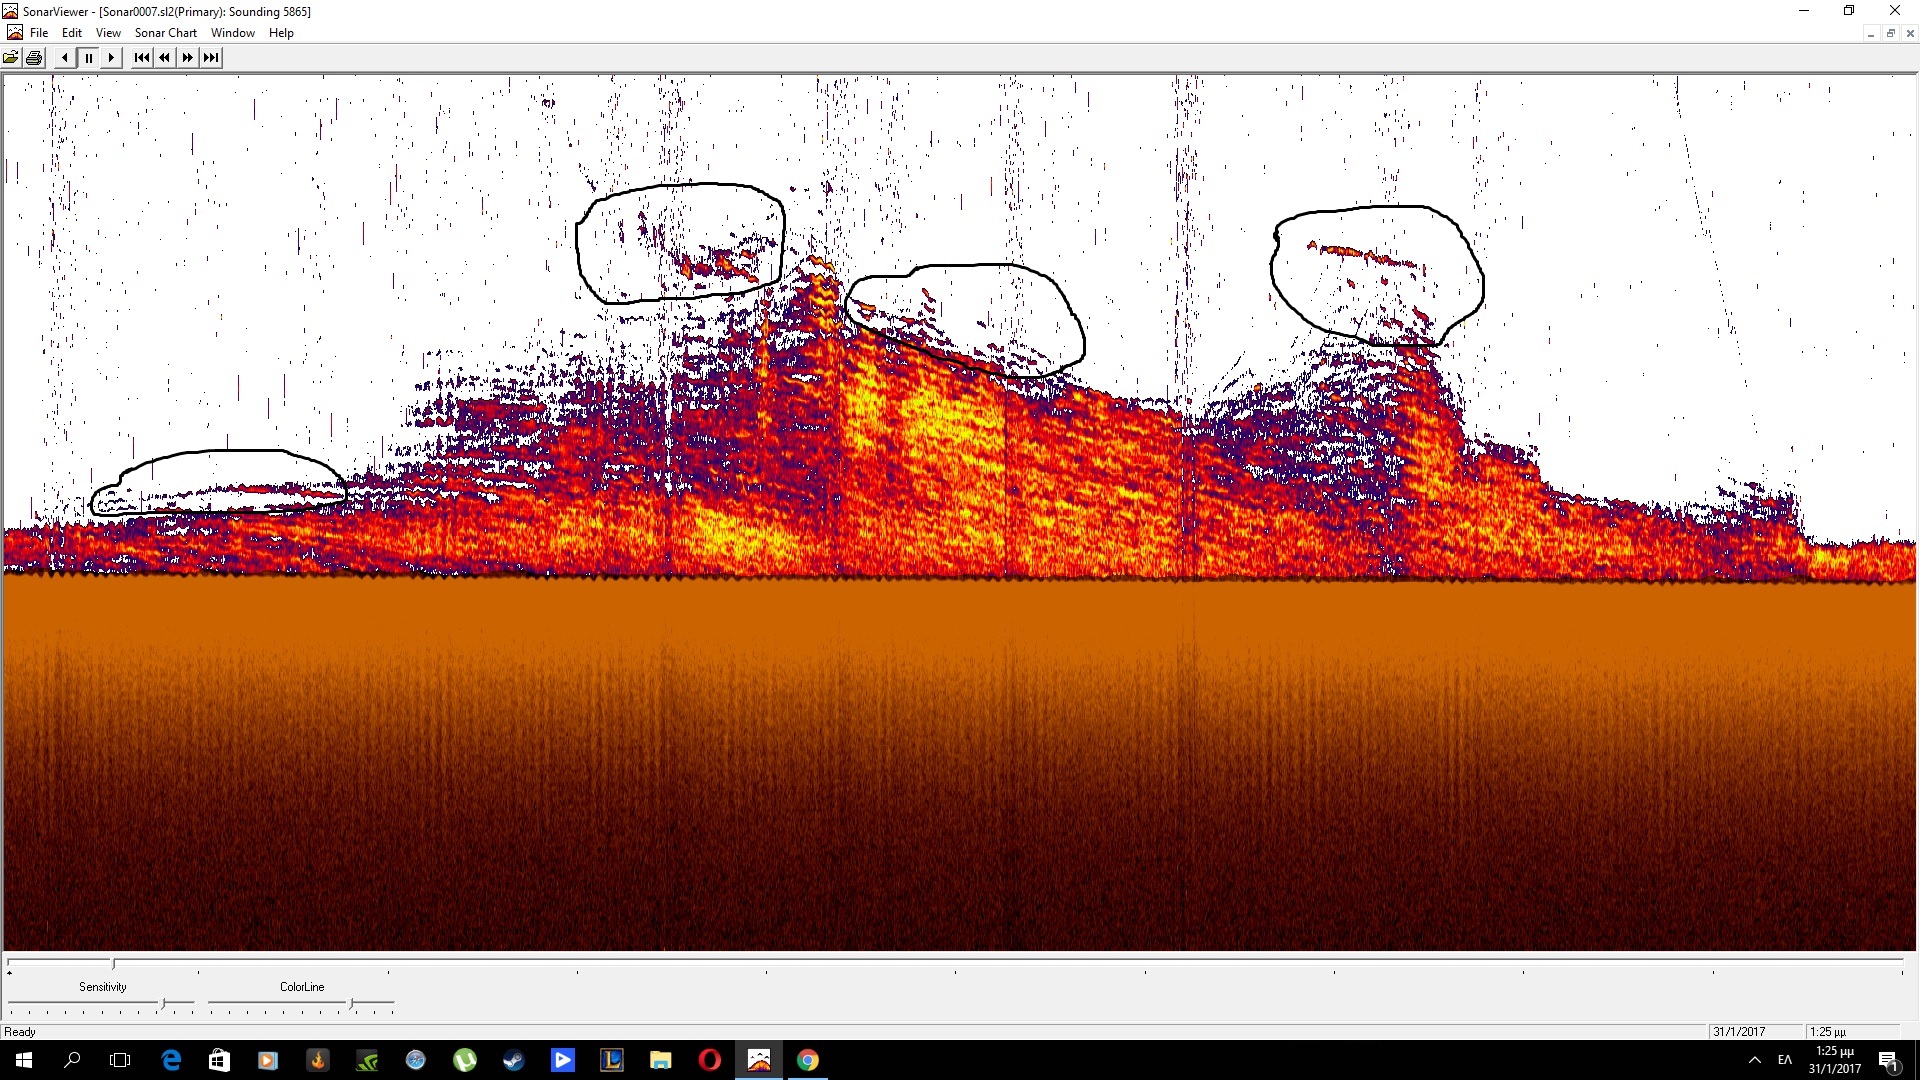Open Google Chrome from the taskbar
Viewport: 1920px width, 1080px height.
point(808,1060)
